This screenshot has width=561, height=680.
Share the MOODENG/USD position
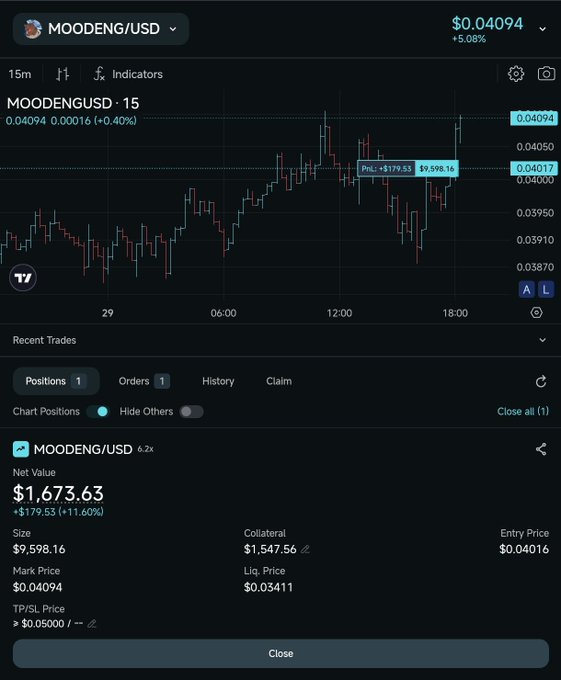tap(541, 449)
